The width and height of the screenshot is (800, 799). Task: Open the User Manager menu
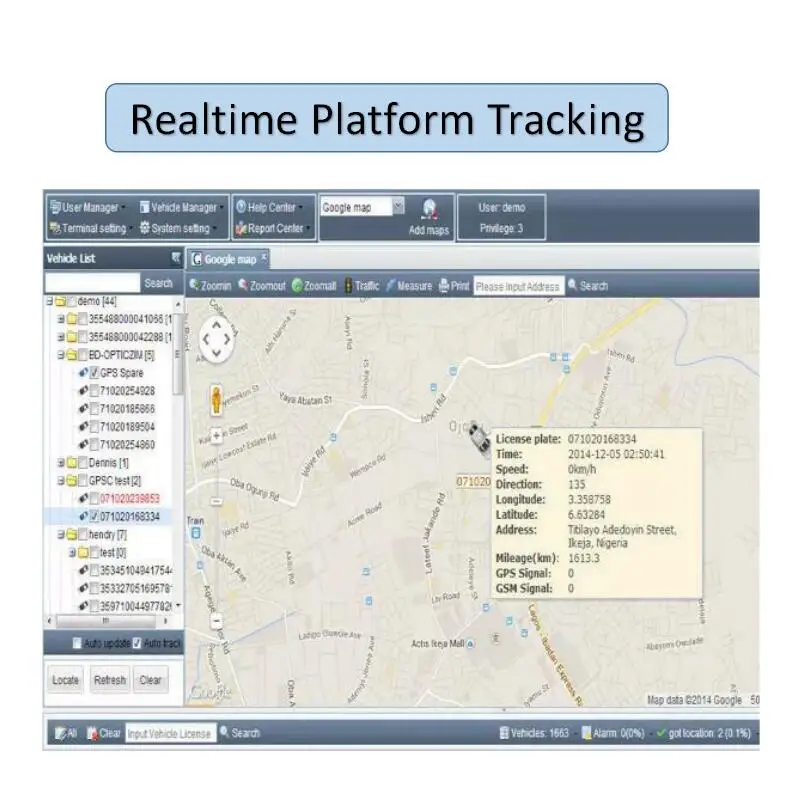pyautogui.click(x=87, y=208)
